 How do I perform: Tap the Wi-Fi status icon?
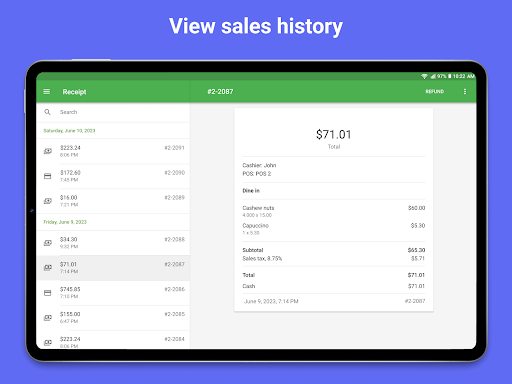[x=424, y=76]
